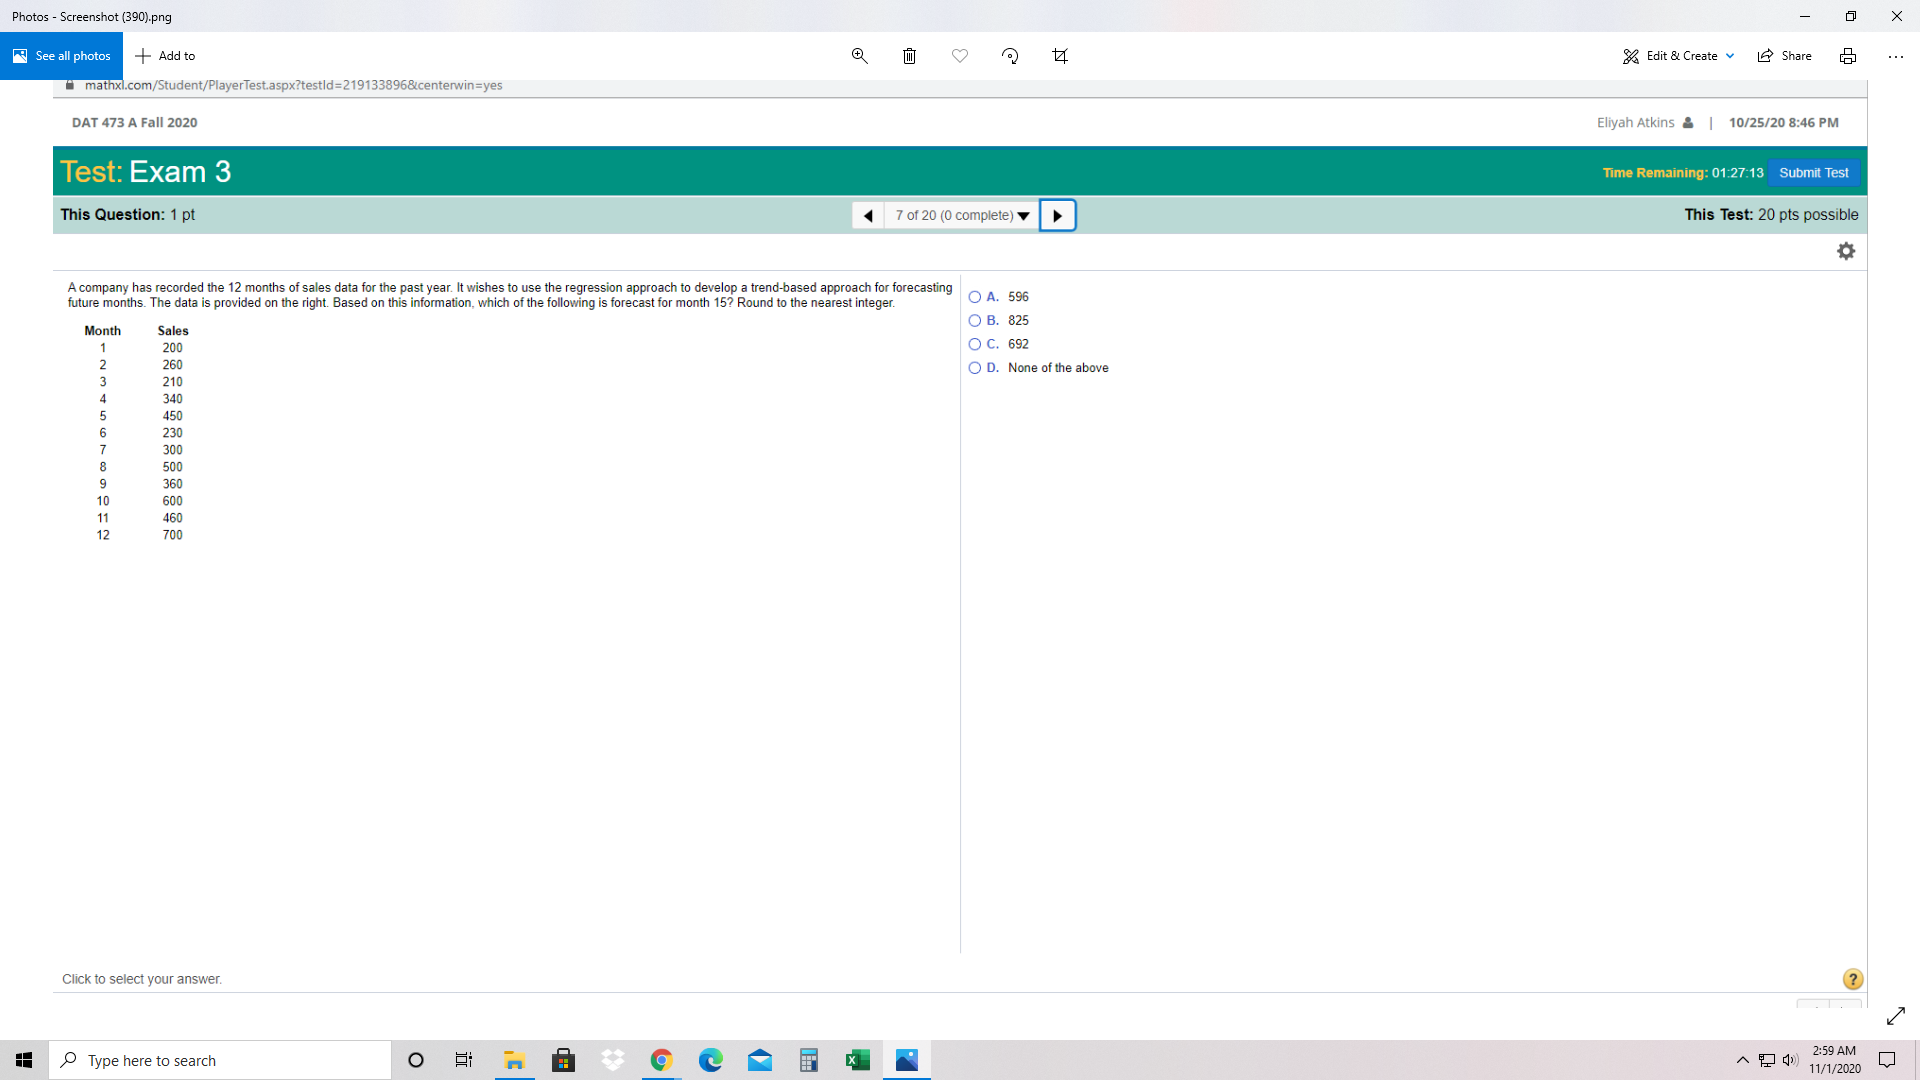Viewport: 1920px width, 1080px height.
Task: Open the crop tool
Action: coord(1060,56)
